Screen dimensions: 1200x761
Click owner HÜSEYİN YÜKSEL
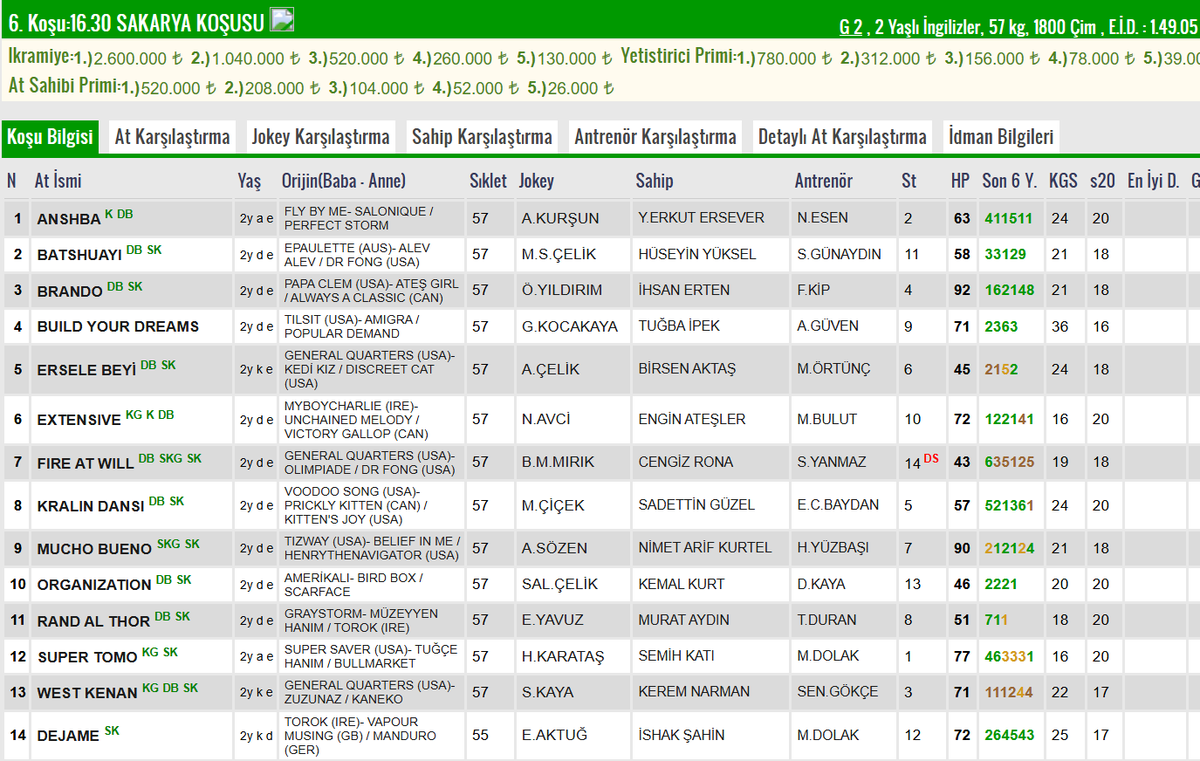pyautogui.click(x=697, y=254)
